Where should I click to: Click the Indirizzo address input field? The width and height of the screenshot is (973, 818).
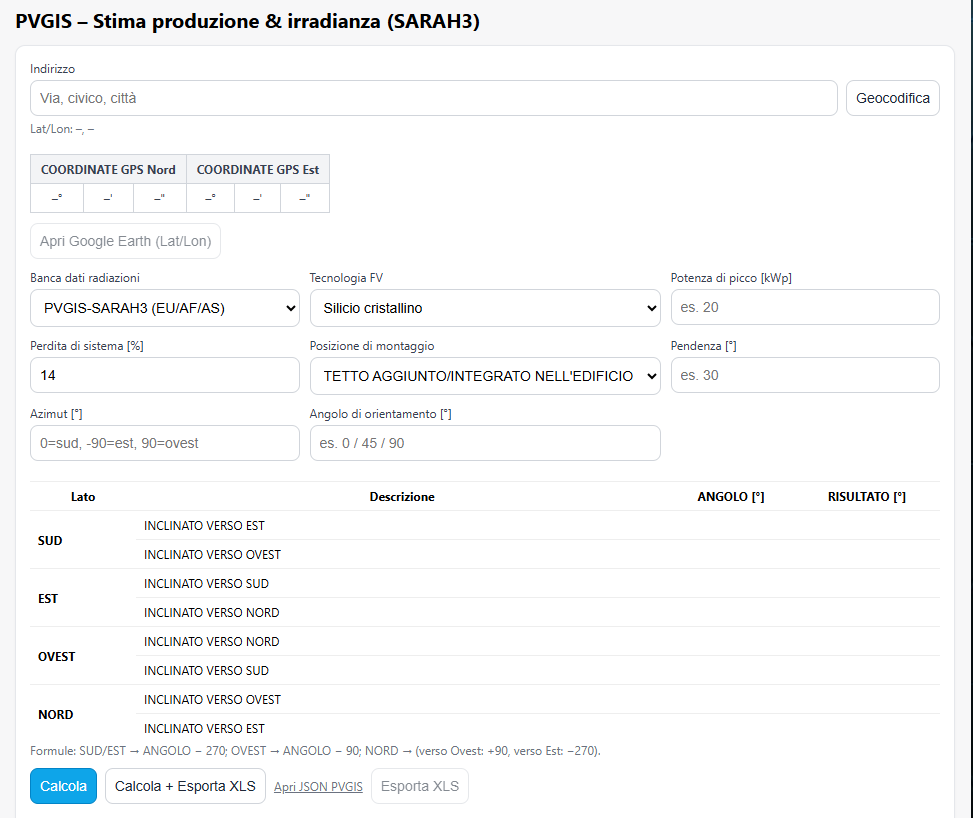tap(434, 98)
